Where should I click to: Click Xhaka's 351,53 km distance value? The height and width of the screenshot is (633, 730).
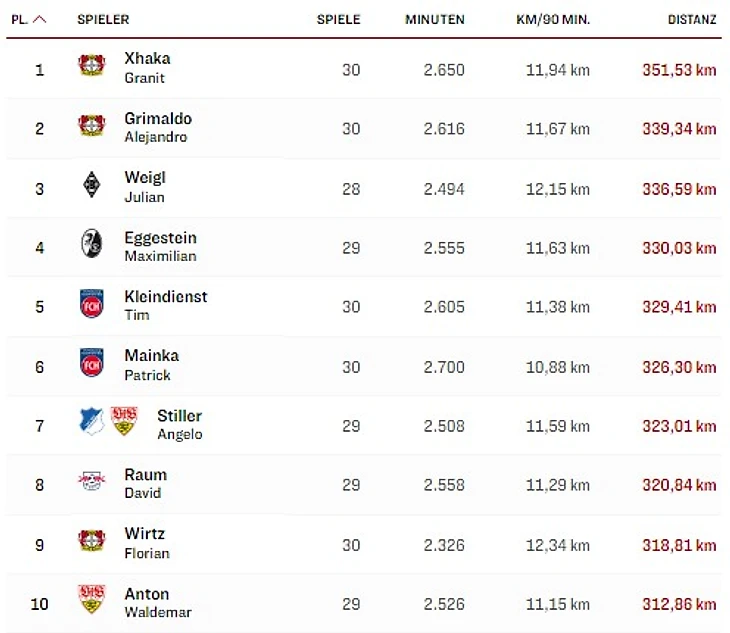pos(679,71)
